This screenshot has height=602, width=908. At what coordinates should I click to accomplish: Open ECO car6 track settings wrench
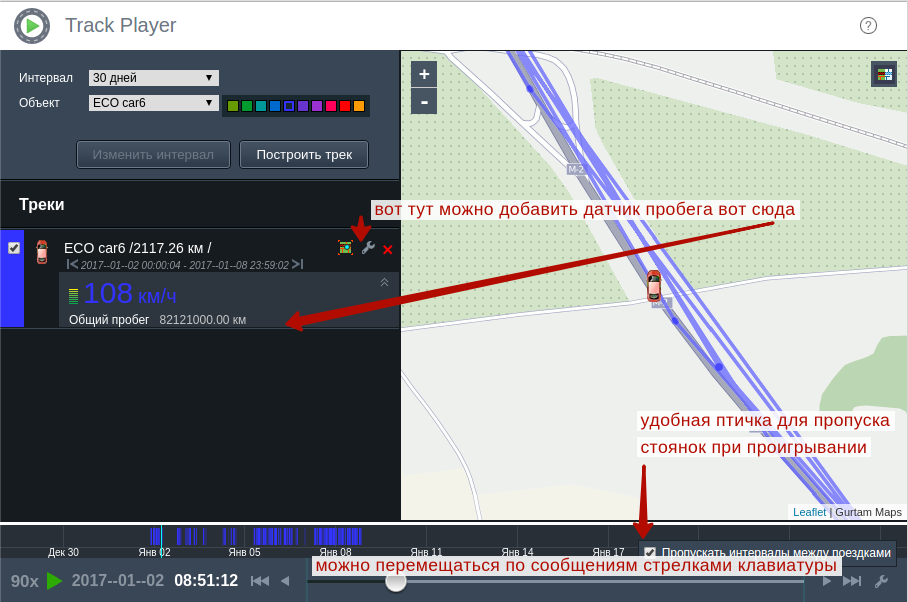(368, 248)
